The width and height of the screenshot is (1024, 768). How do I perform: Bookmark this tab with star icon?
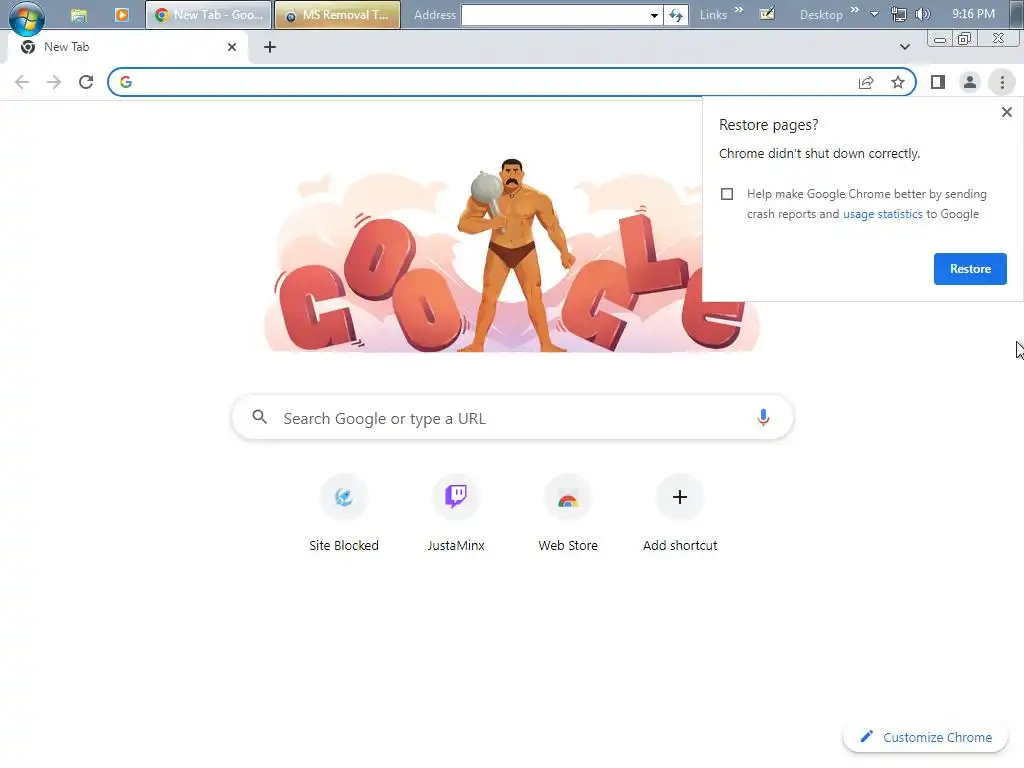tap(898, 82)
